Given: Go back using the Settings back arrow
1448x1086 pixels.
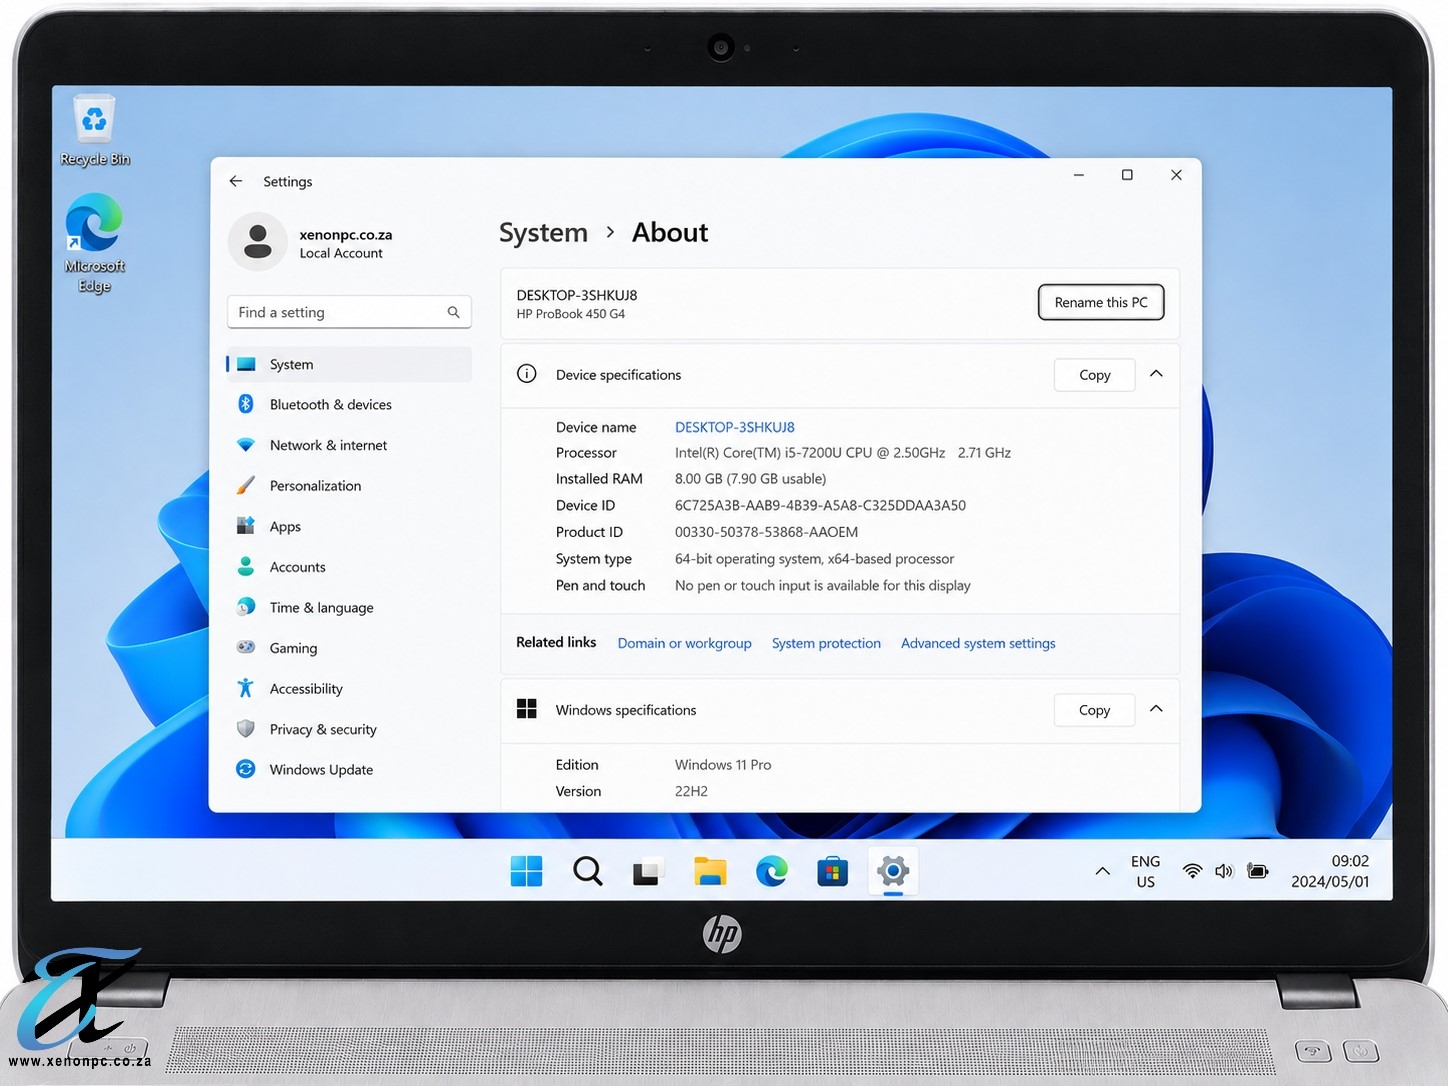Looking at the screenshot, I should pos(236,181).
